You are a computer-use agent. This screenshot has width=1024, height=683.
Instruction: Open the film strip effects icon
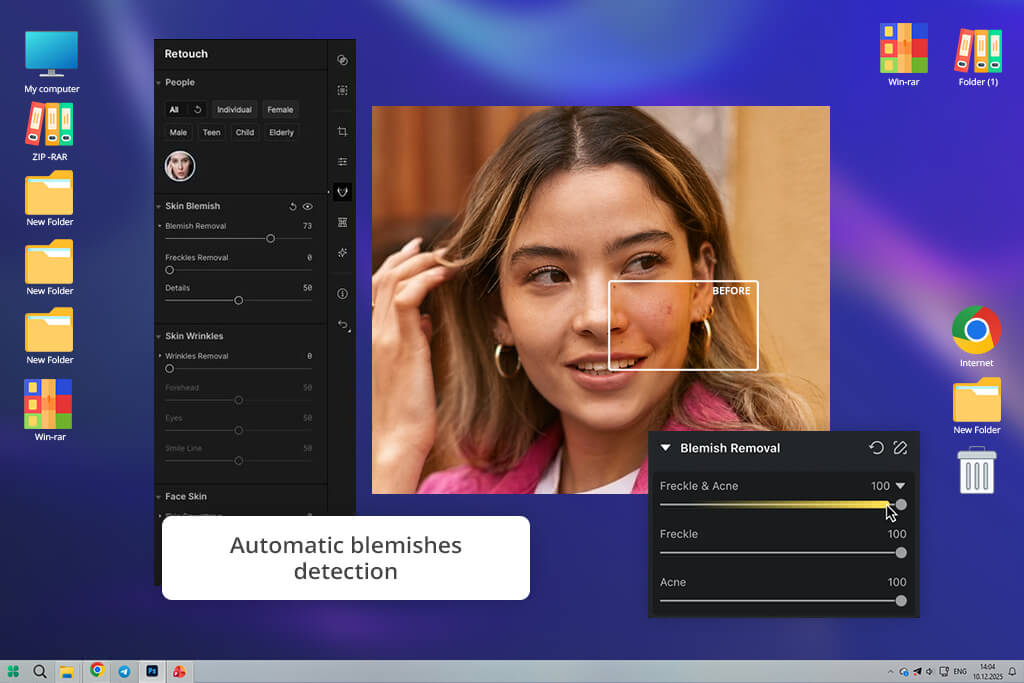tap(342, 222)
